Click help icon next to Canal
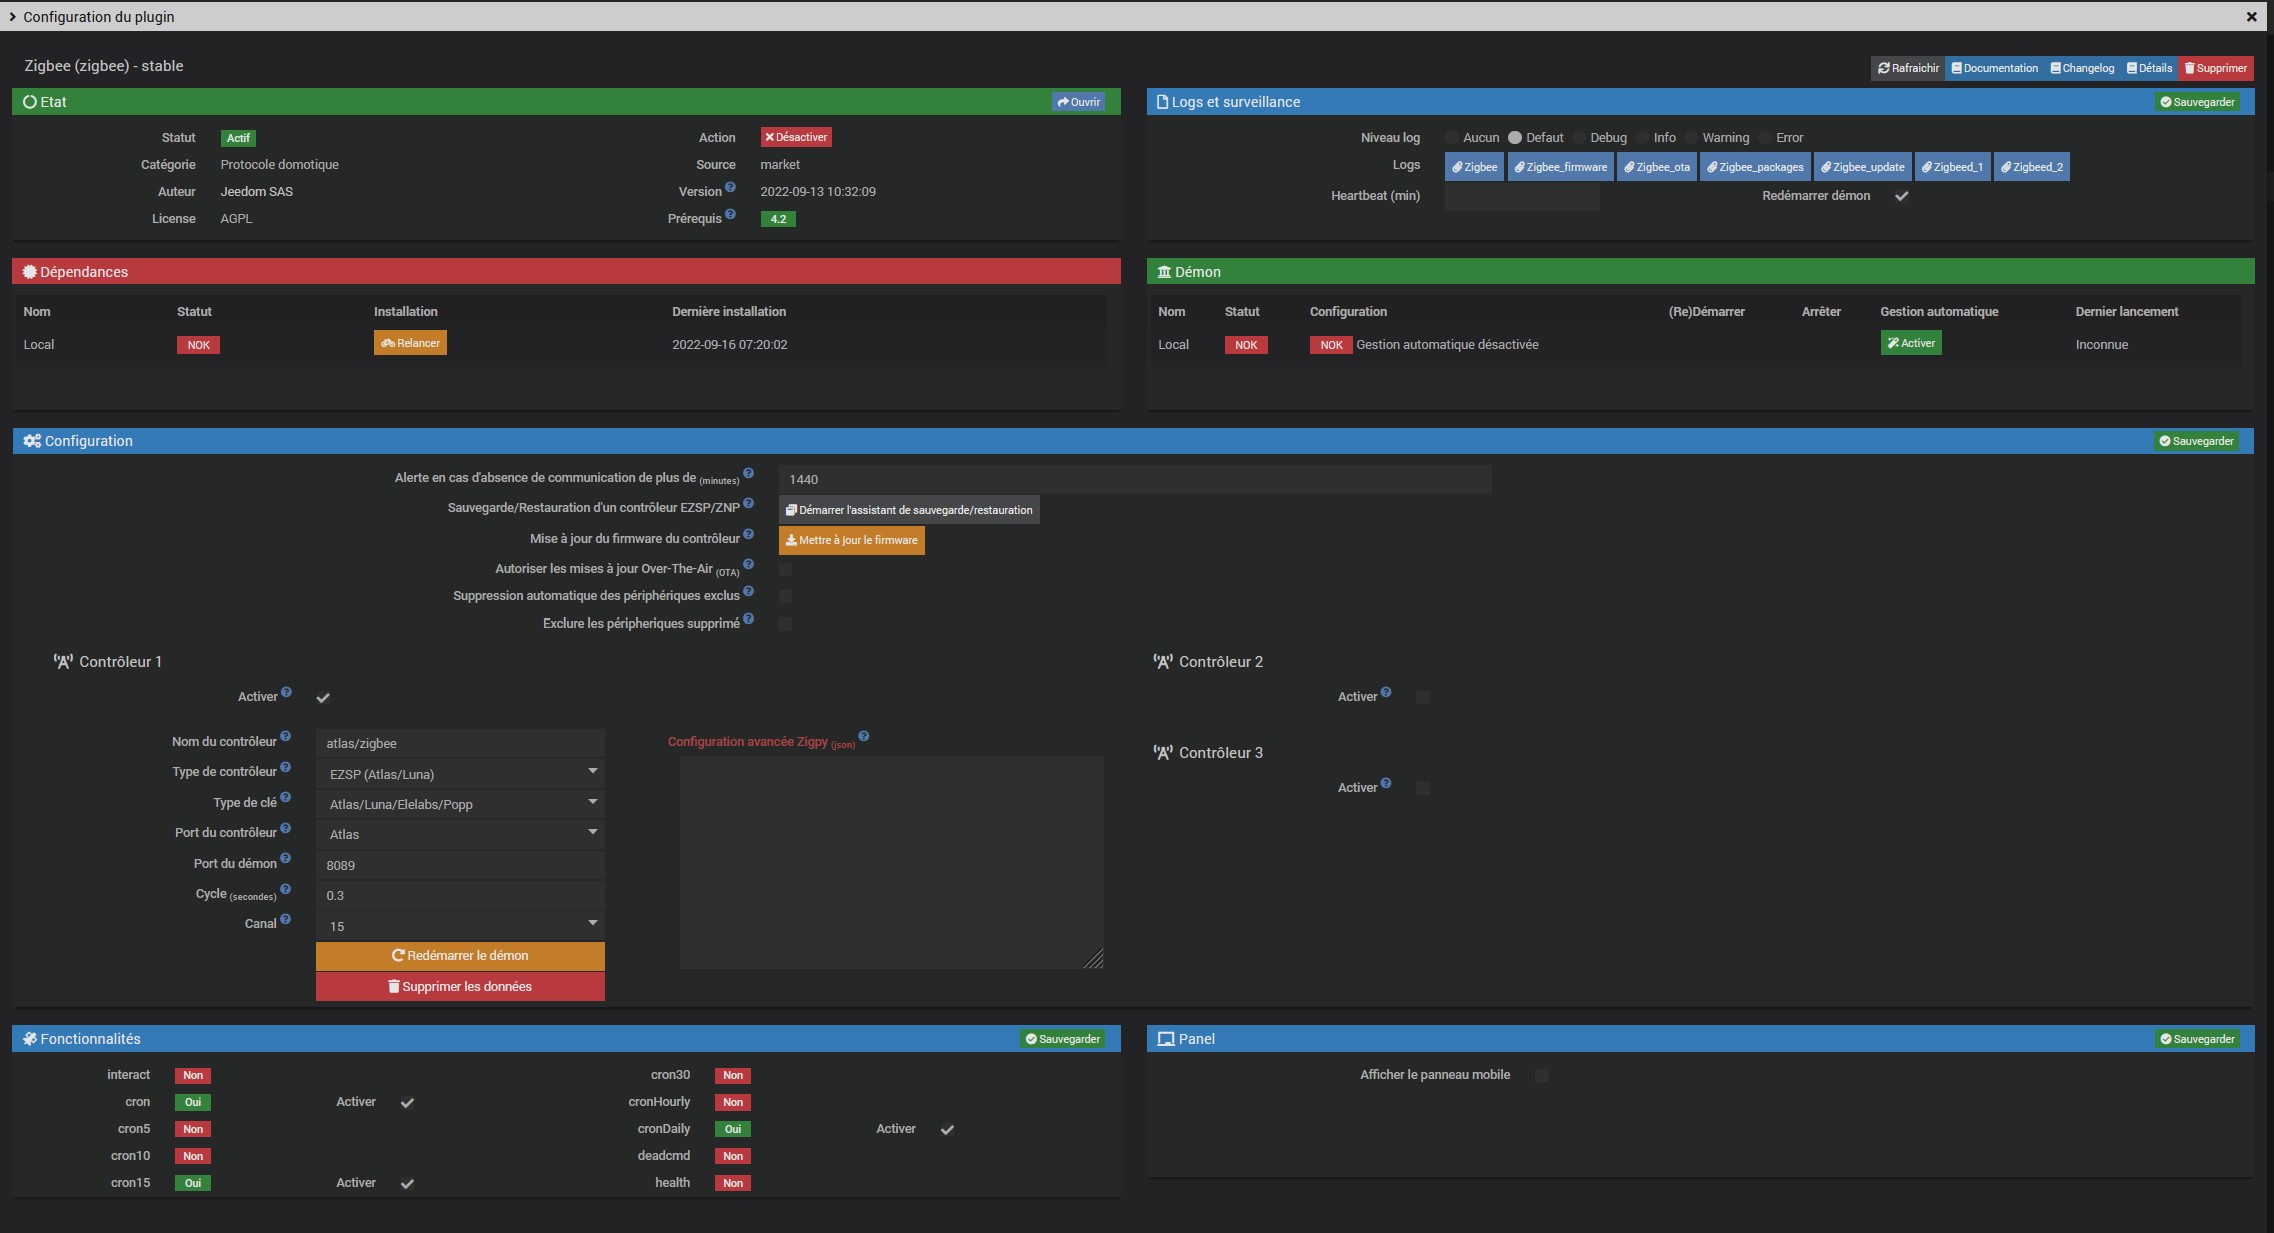The width and height of the screenshot is (2274, 1233). pyautogui.click(x=286, y=919)
